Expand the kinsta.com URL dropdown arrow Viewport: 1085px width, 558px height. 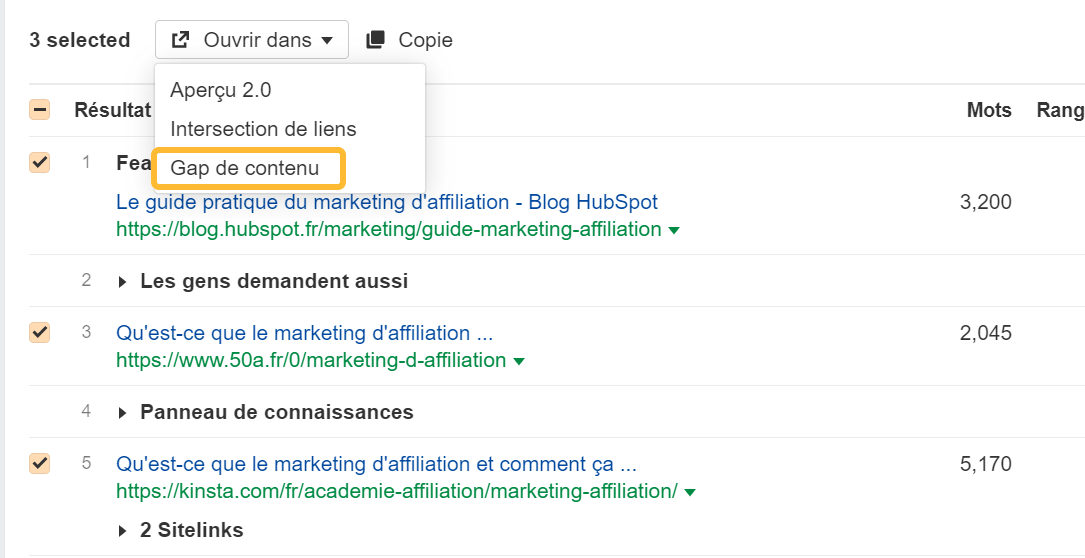point(690,492)
